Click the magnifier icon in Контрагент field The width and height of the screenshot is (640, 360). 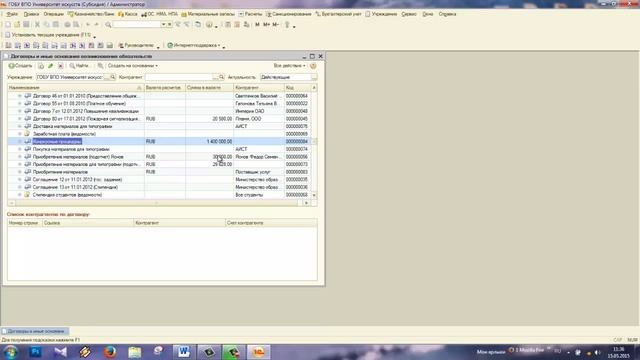click(221, 77)
